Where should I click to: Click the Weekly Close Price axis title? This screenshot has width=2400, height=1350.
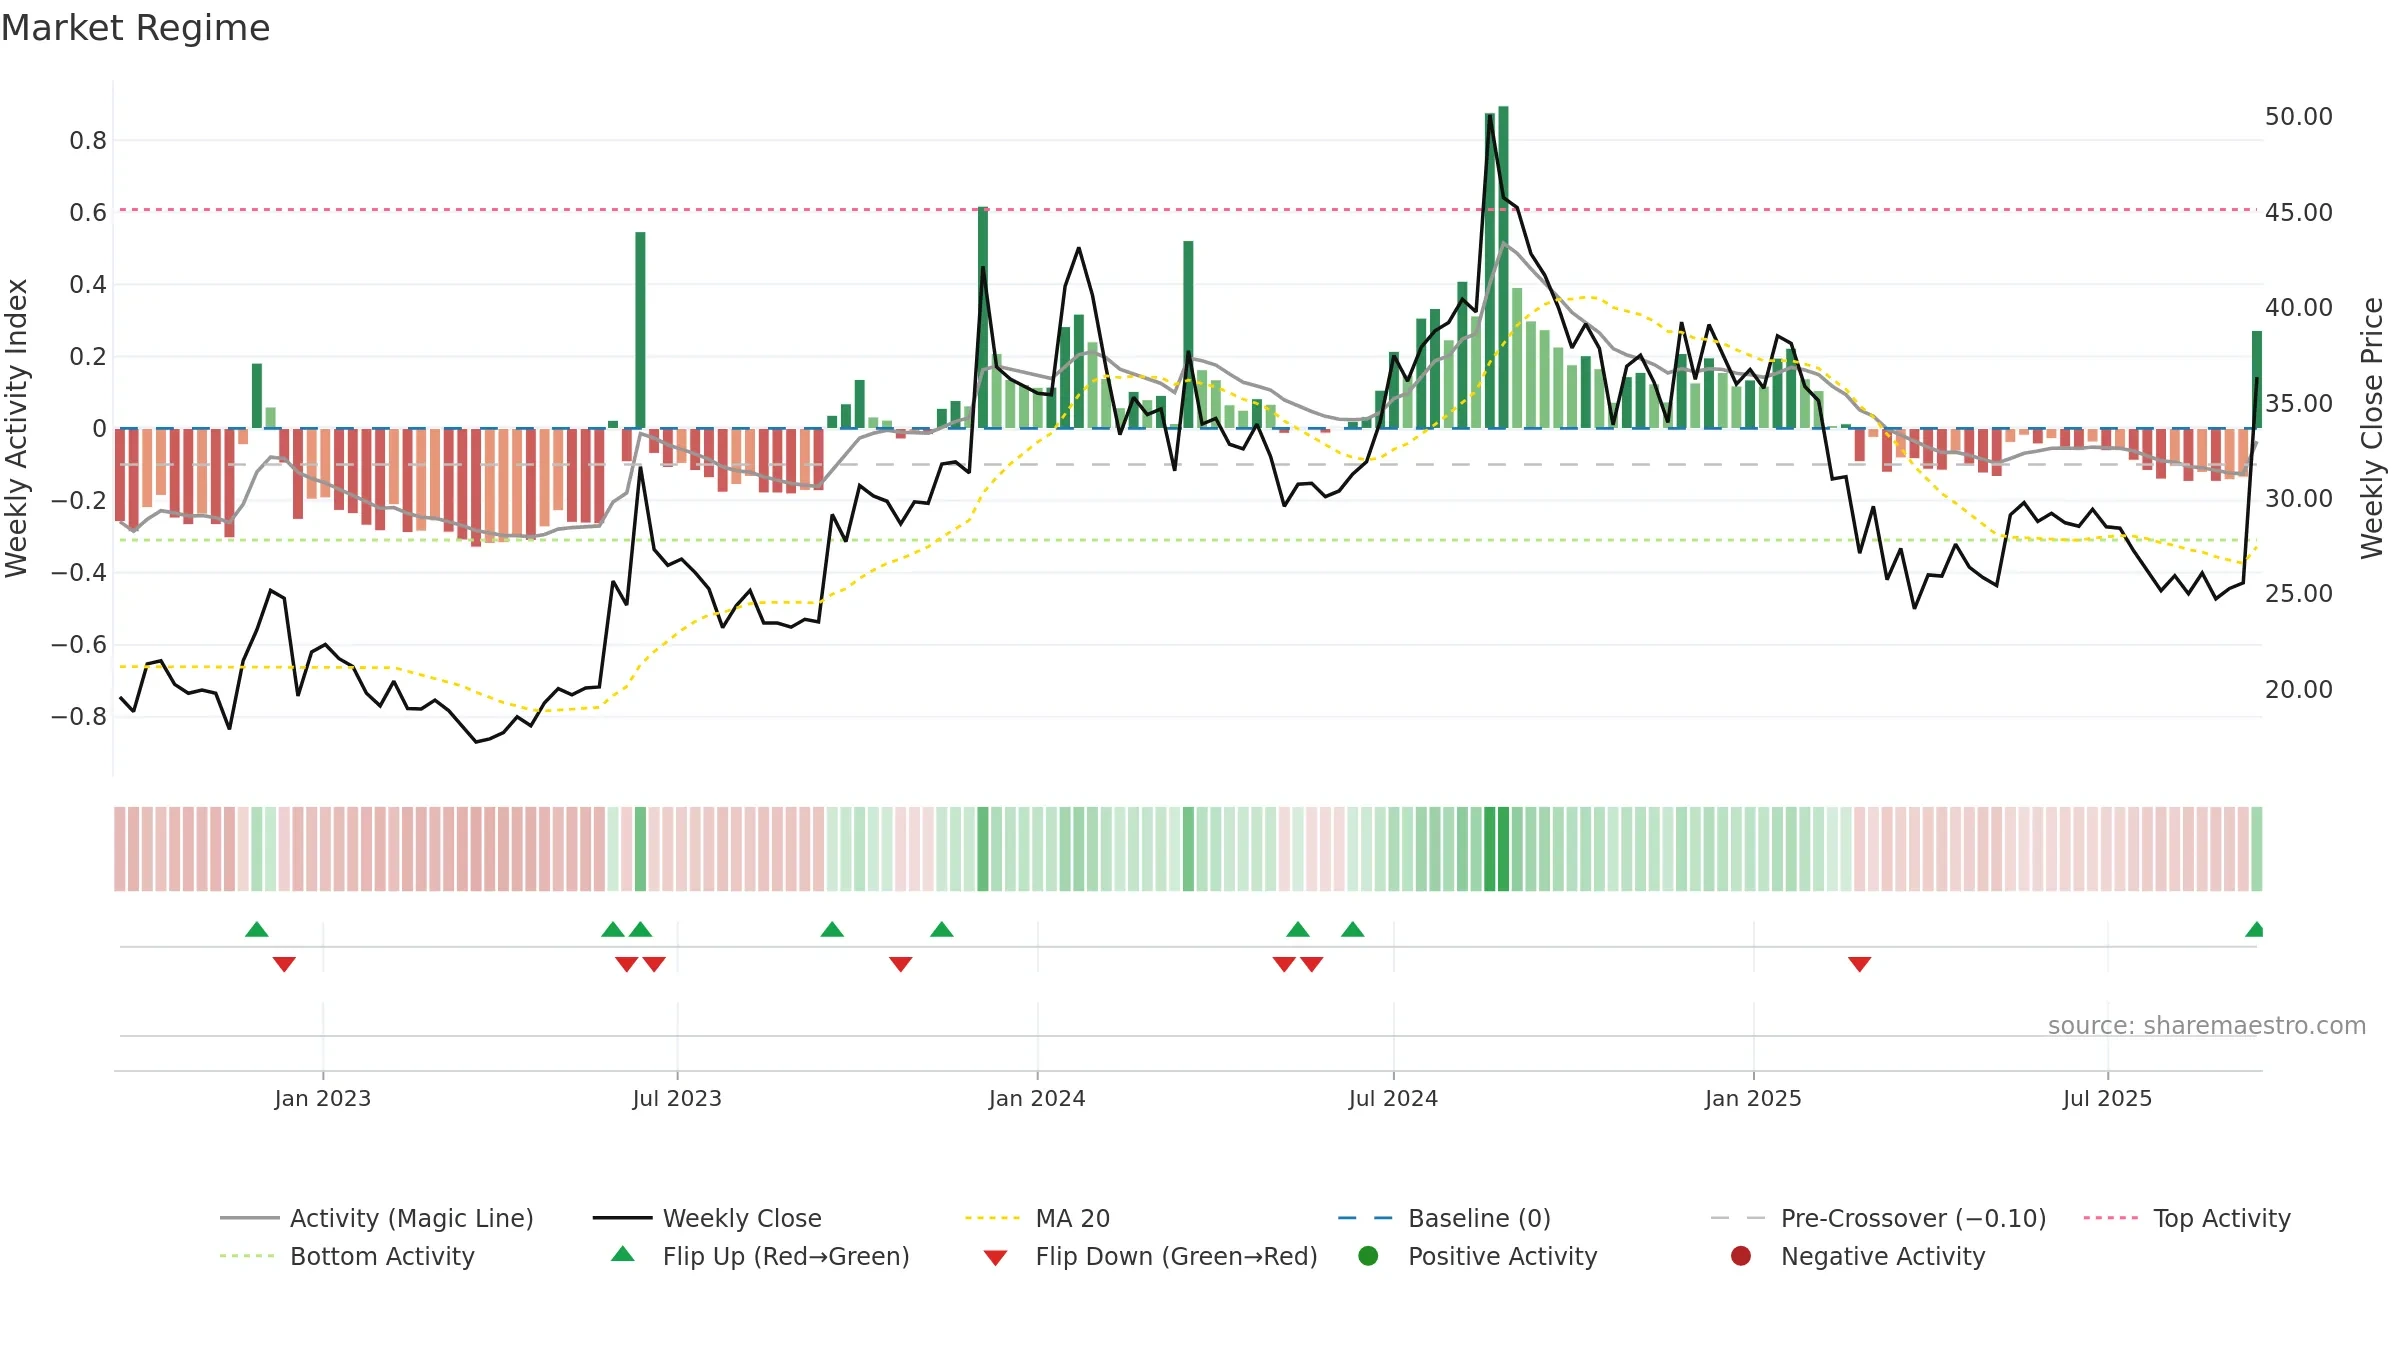click(x=2372, y=428)
